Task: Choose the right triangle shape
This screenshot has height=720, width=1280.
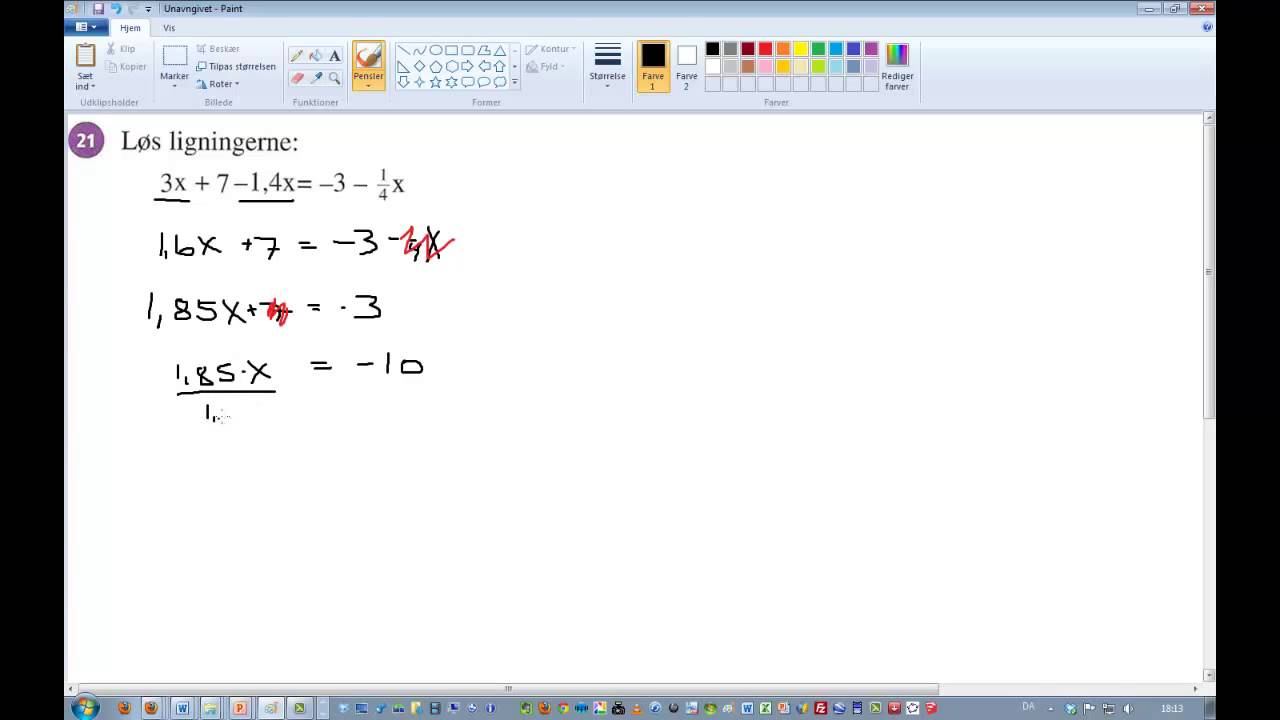Action: click(403, 66)
